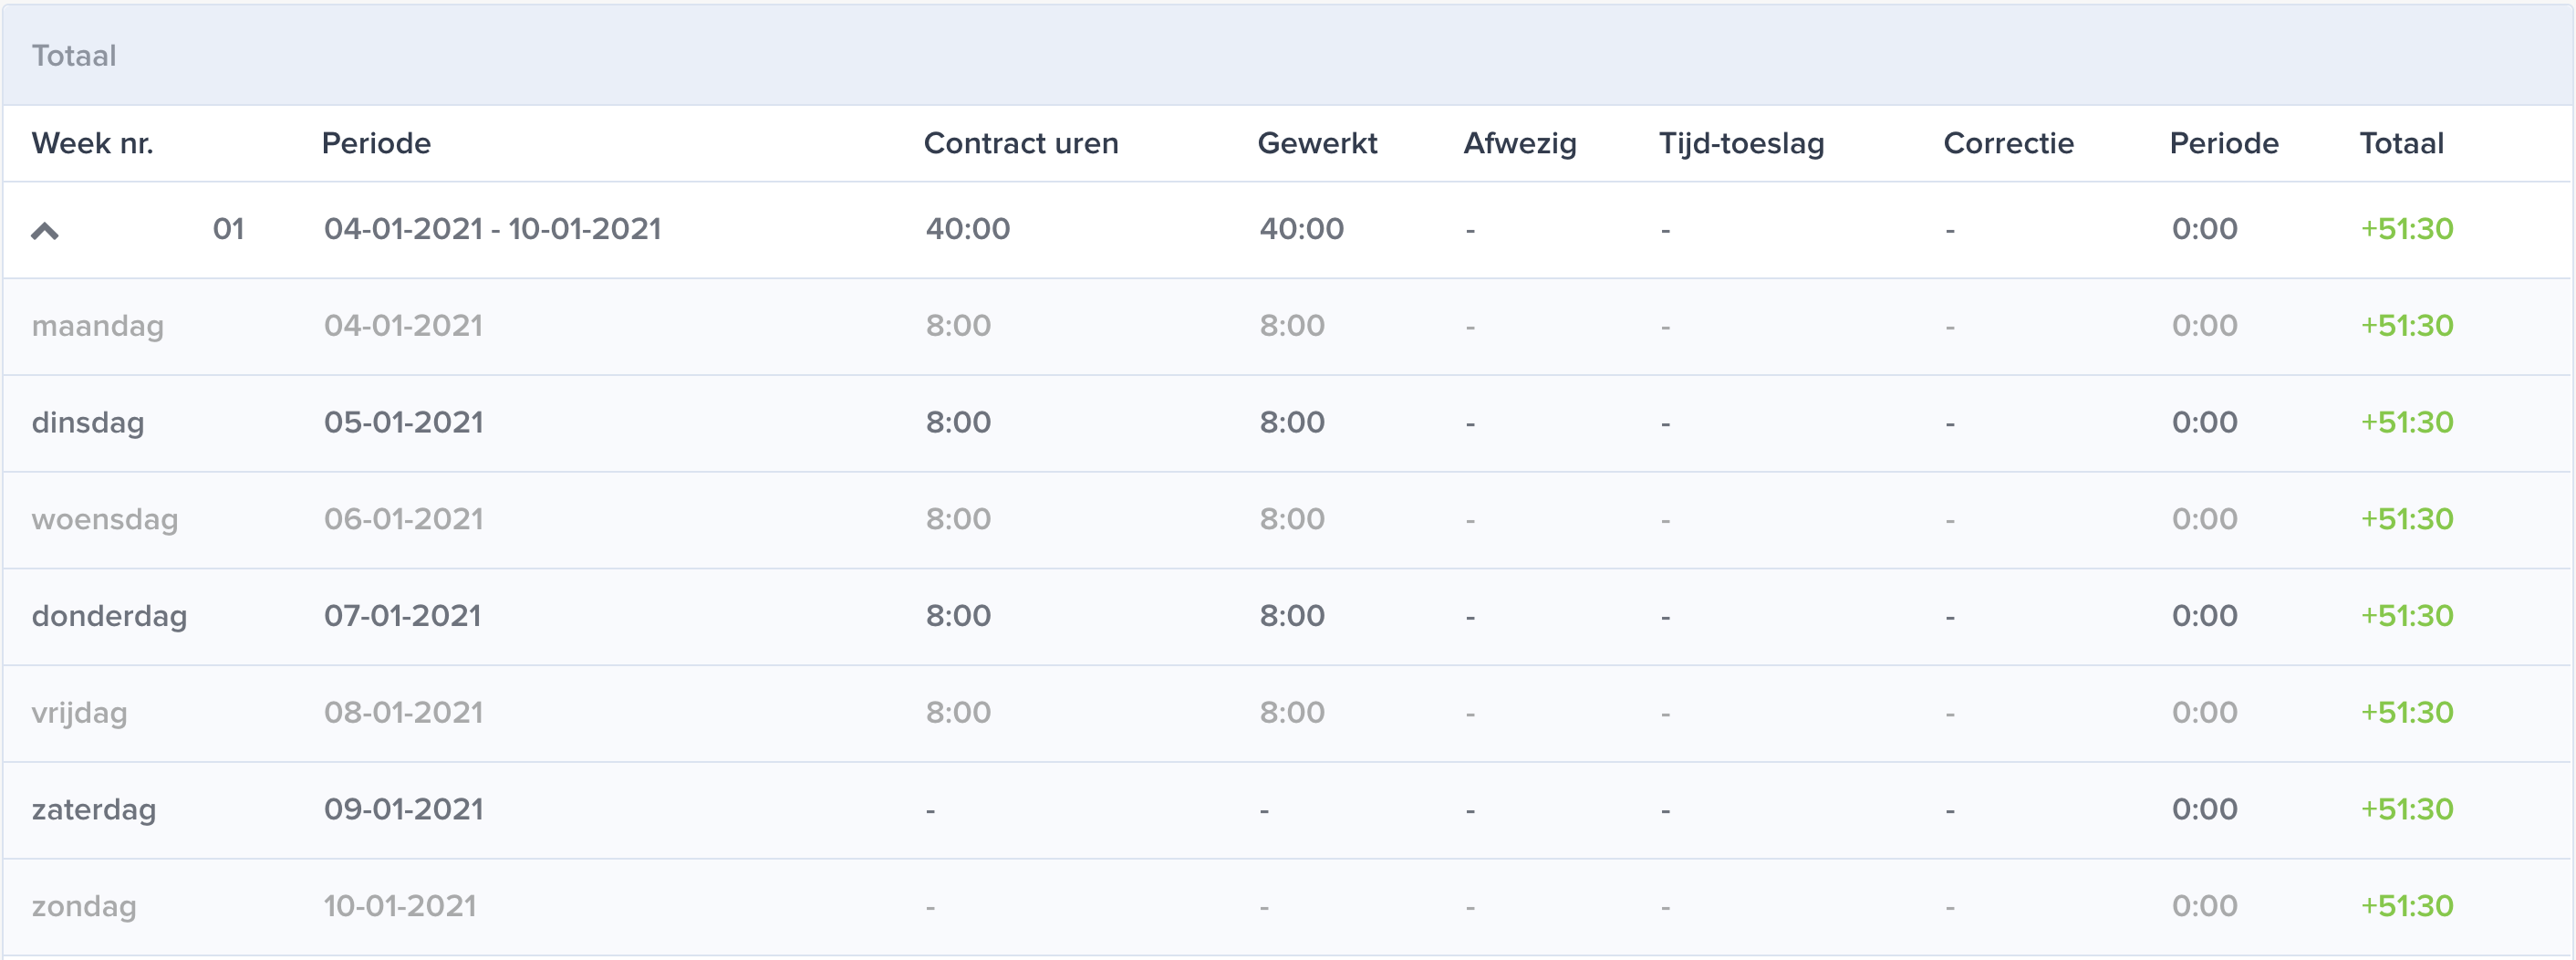This screenshot has width=2576, height=960.
Task: Select the zaterdag row
Action: point(1287,810)
